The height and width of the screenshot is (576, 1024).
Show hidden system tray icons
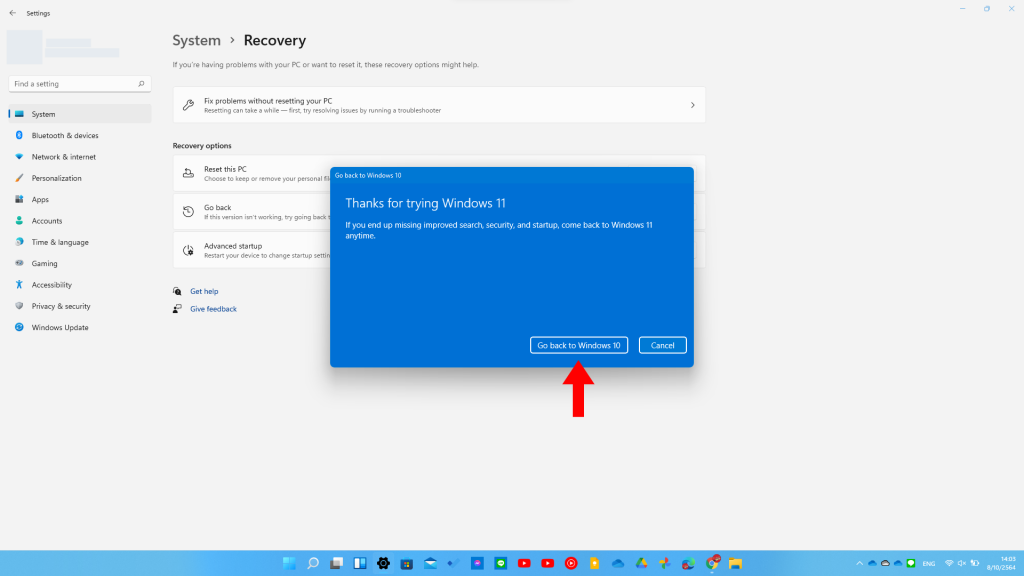tap(859, 563)
